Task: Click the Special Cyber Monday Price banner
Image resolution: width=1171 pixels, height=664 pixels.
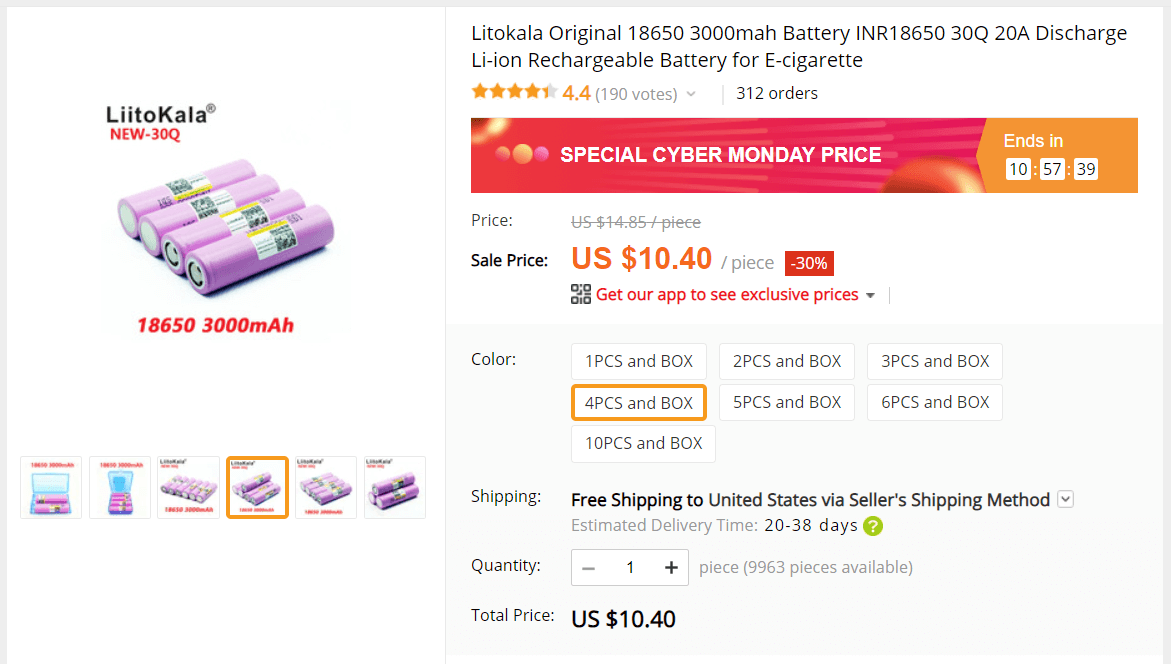Action: (721, 155)
